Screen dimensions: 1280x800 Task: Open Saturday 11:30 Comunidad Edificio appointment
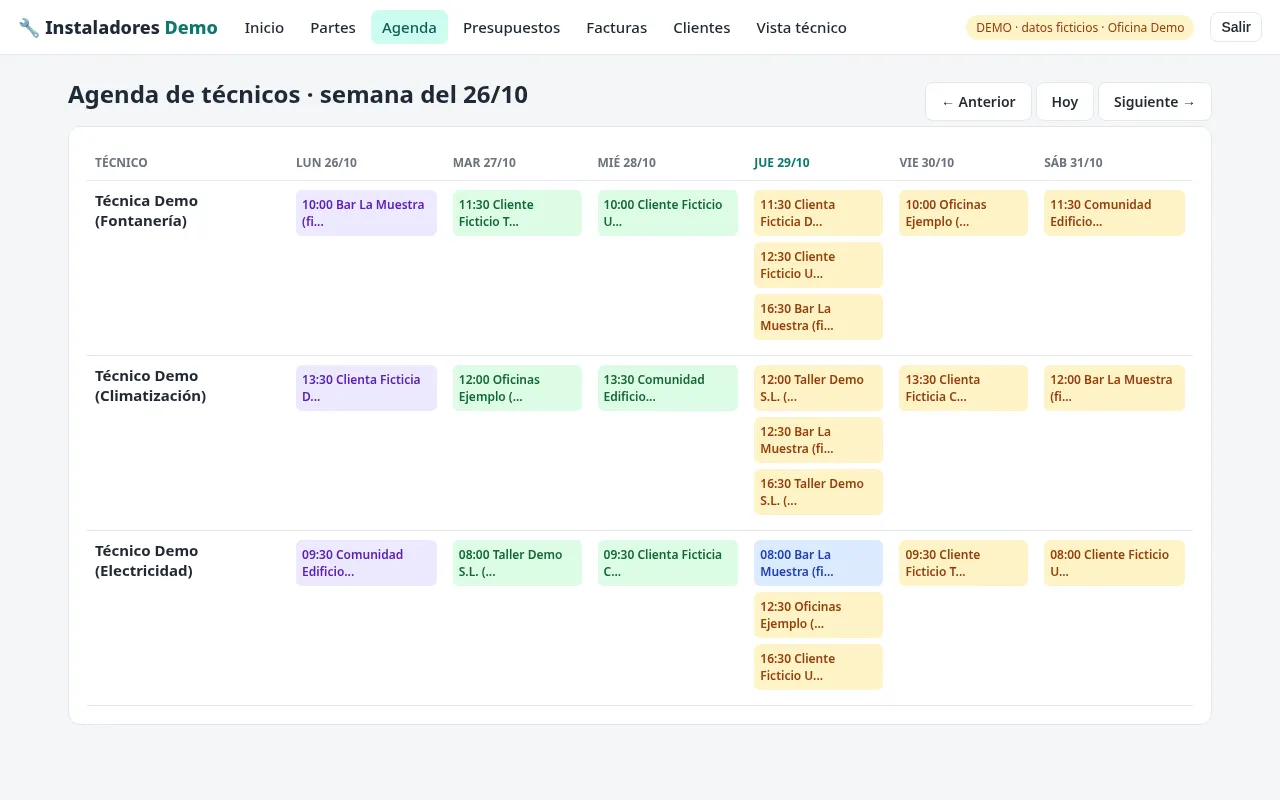click(1114, 213)
